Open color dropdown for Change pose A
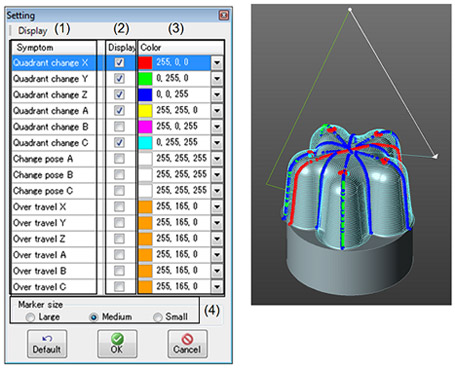Image resolution: width=455 pixels, height=370 pixels. click(217, 158)
